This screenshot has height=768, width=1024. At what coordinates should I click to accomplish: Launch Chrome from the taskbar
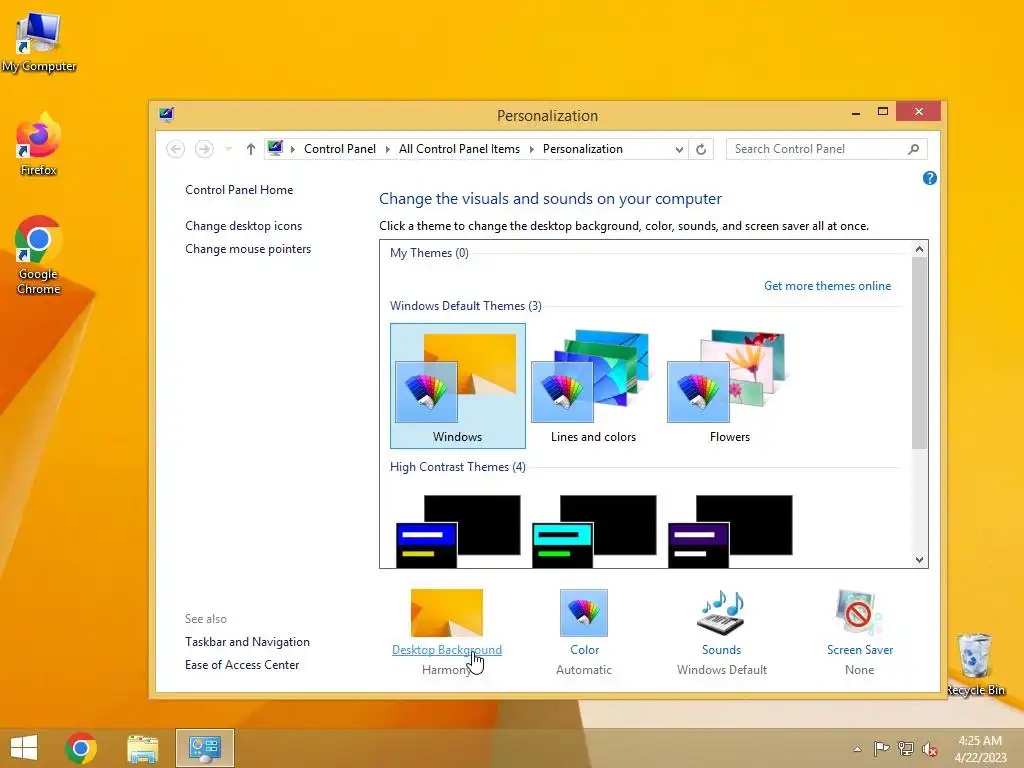click(81, 748)
